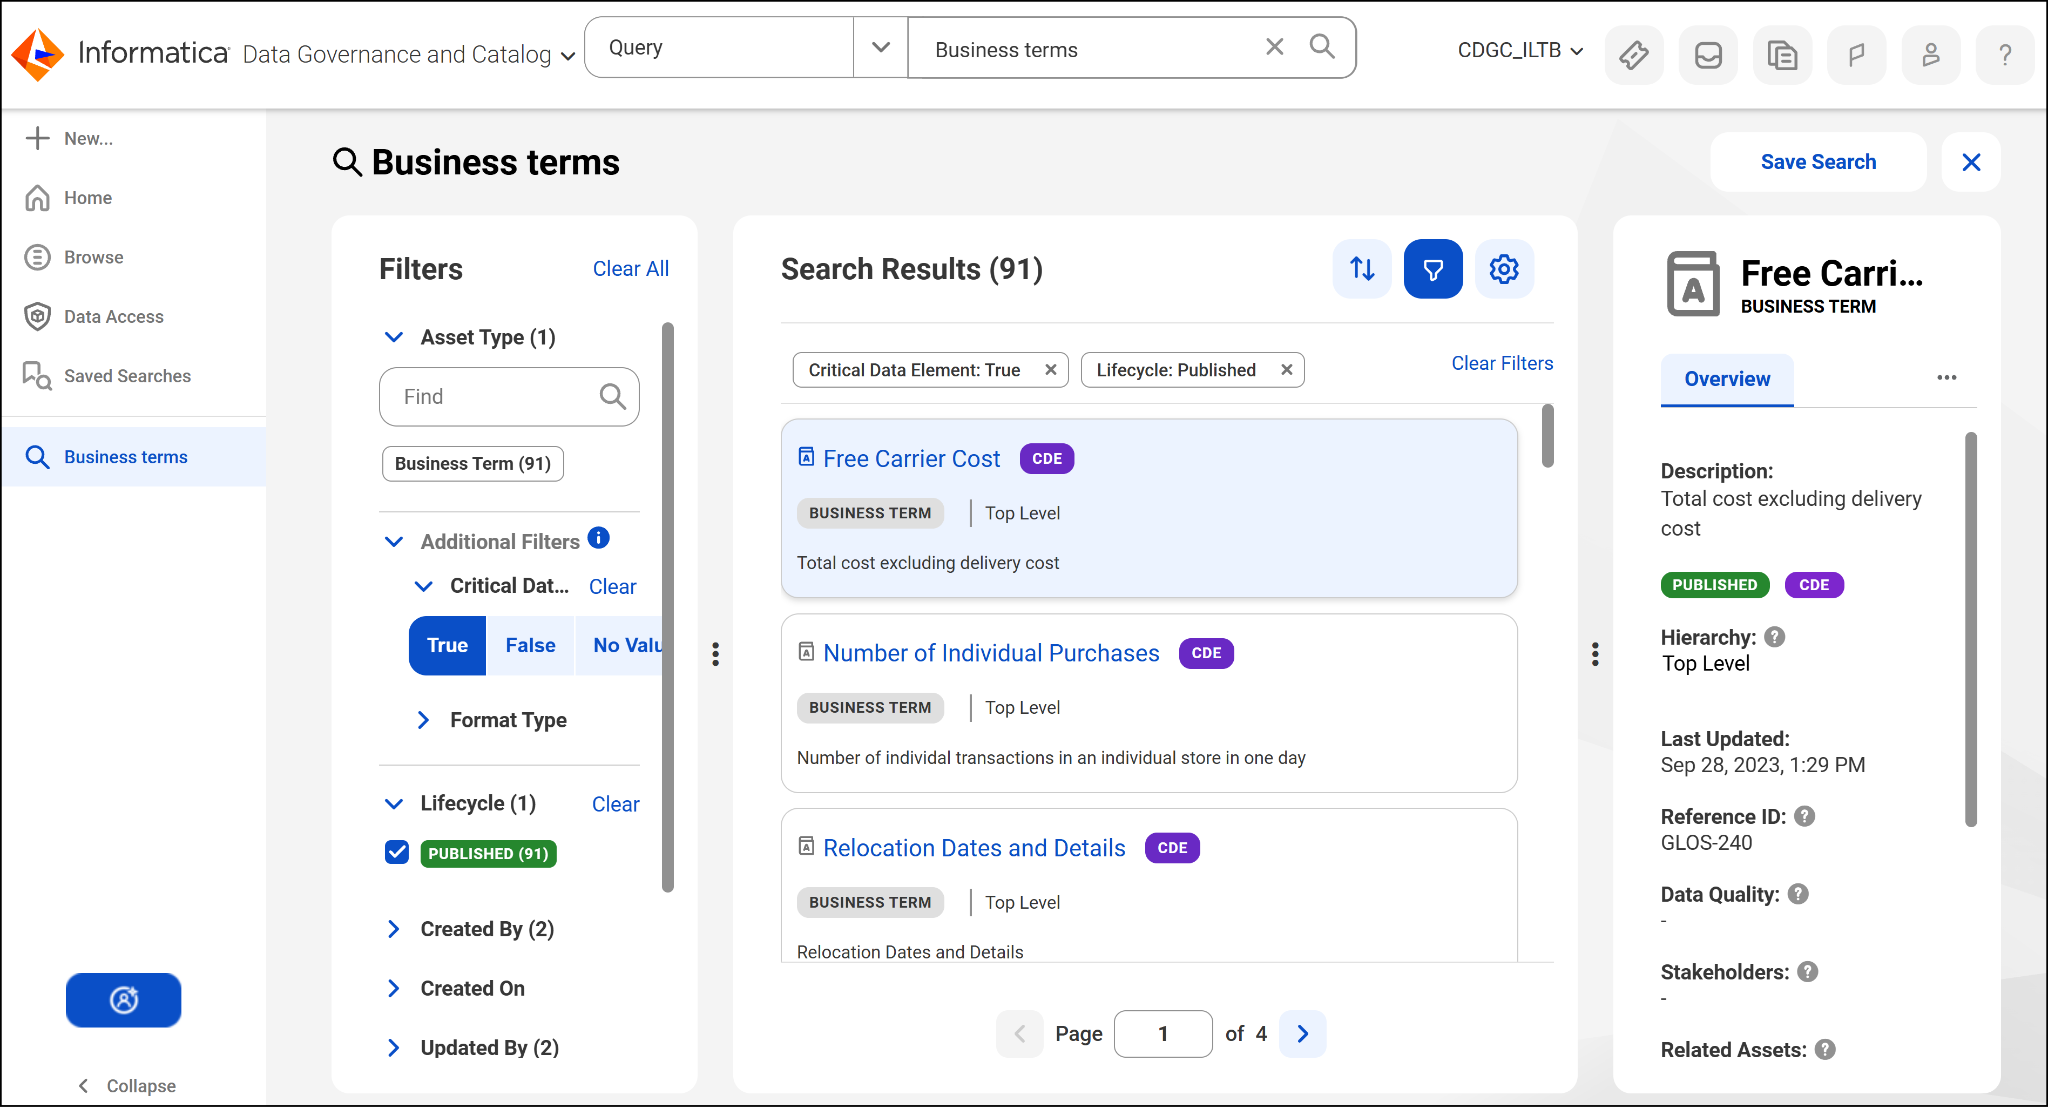Click the sort results arrows icon
2048x1107 pixels.
pos(1362,269)
